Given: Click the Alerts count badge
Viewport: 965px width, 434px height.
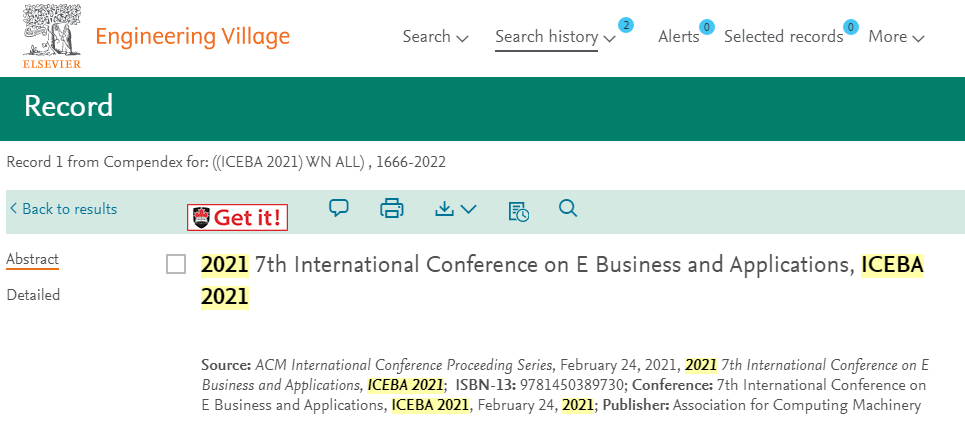Looking at the screenshot, I should (706, 27).
